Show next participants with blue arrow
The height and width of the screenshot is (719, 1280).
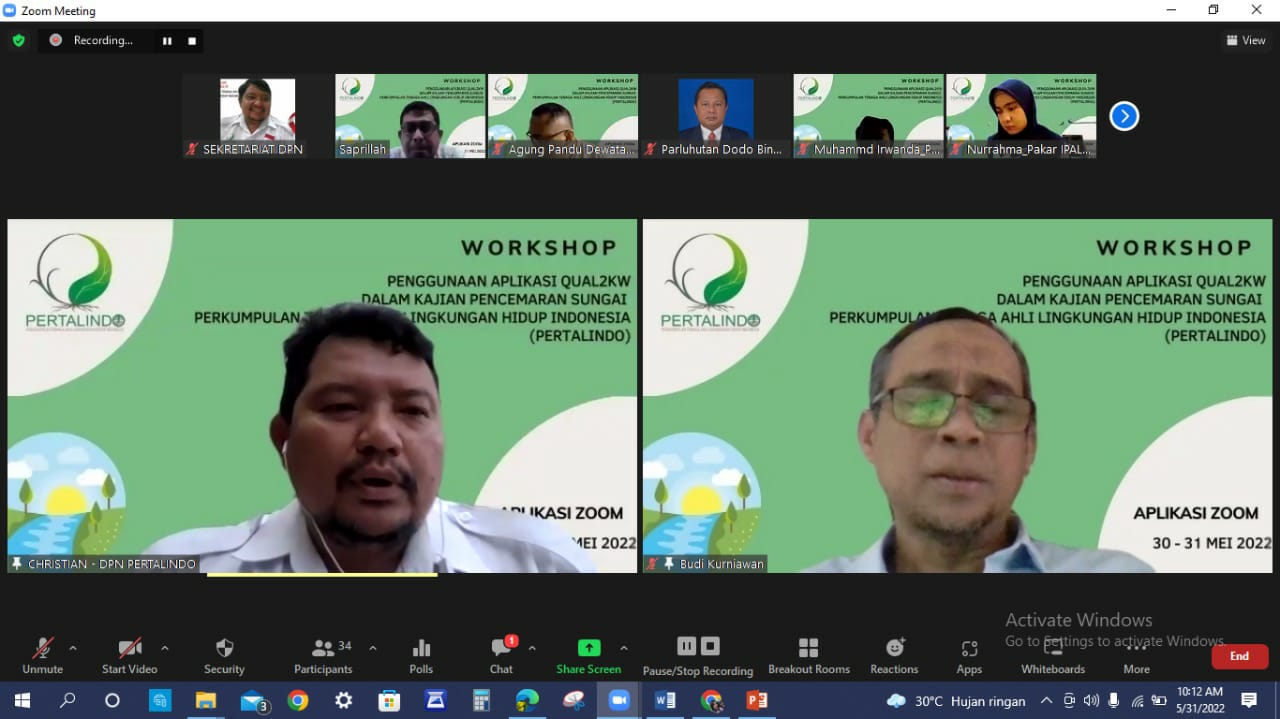pos(1124,117)
